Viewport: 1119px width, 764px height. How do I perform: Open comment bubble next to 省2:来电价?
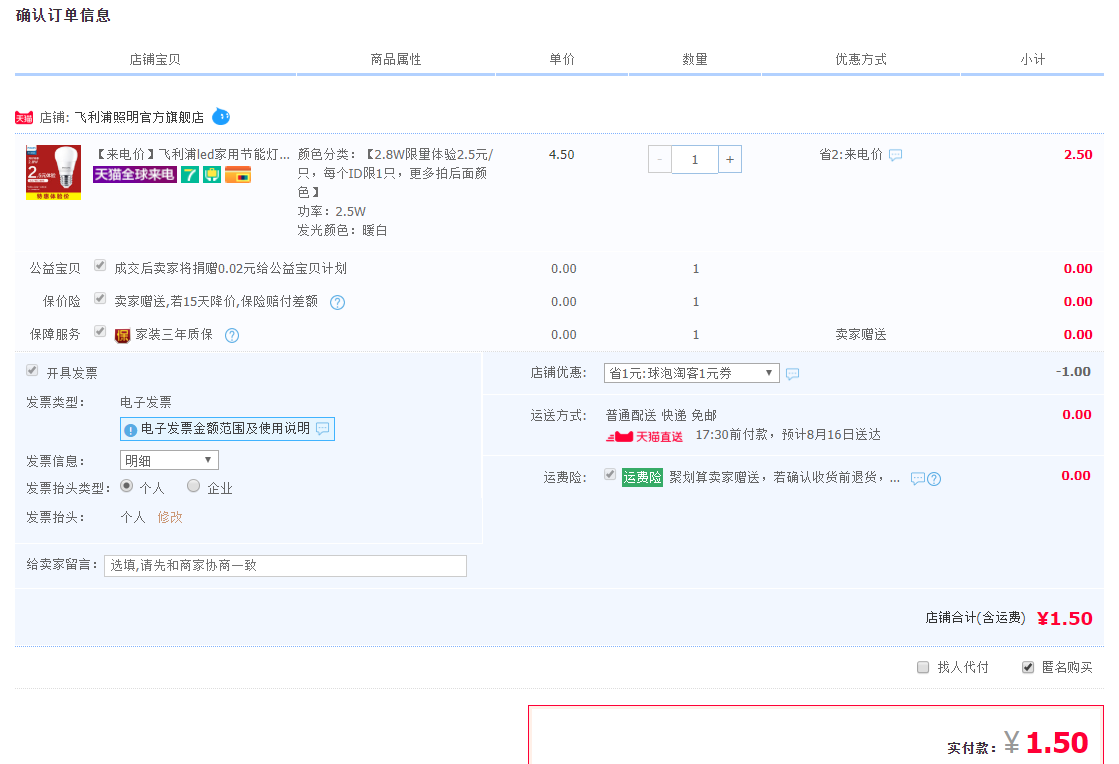895,155
